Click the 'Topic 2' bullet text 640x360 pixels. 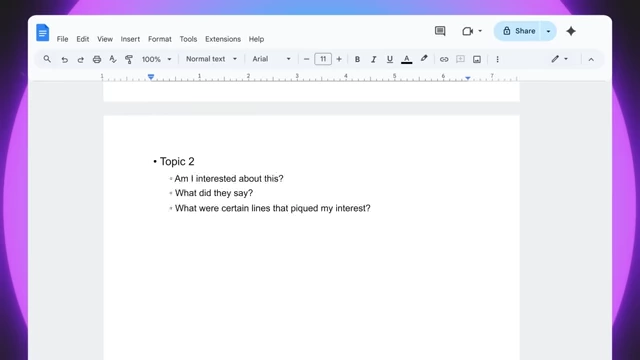click(177, 162)
